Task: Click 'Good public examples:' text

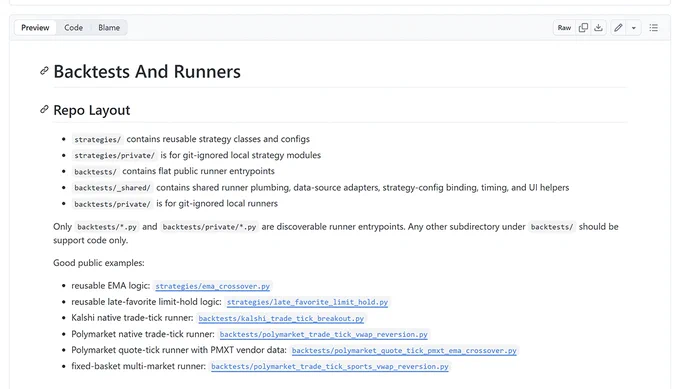Action: (x=99, y=263)
